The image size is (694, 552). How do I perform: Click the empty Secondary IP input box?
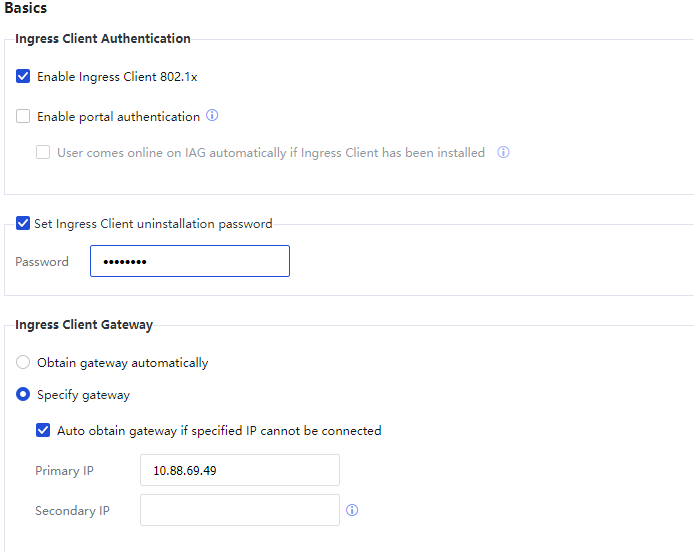point(240,510)
